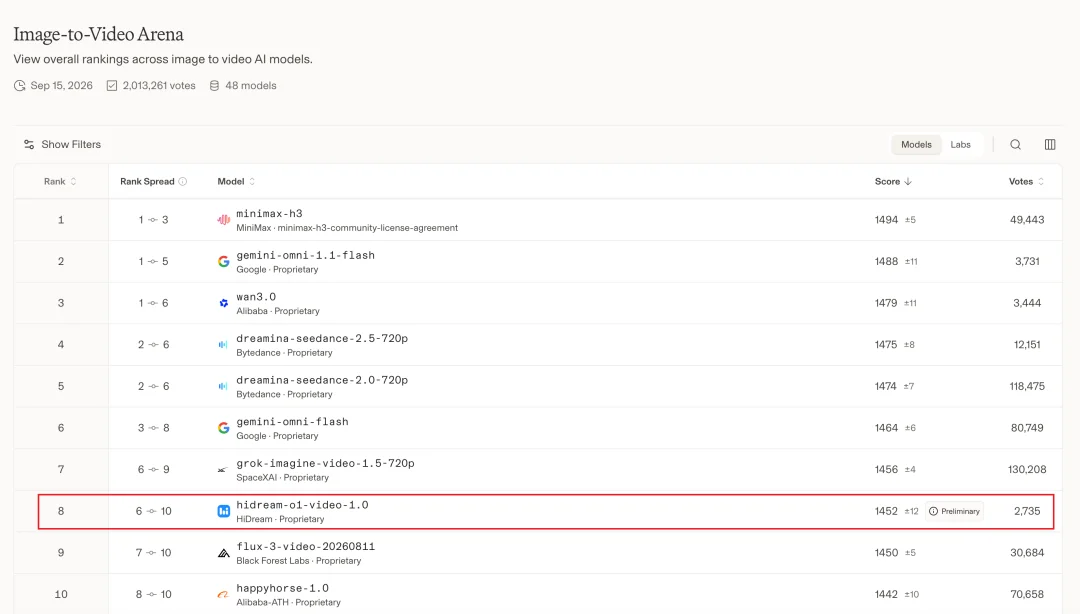Sort by the Votes column header

[x=1026, y=182]
